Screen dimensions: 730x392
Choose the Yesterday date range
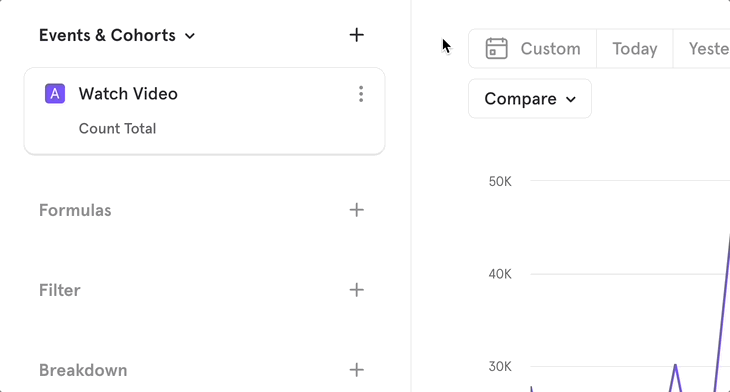(x=703, y=48)
